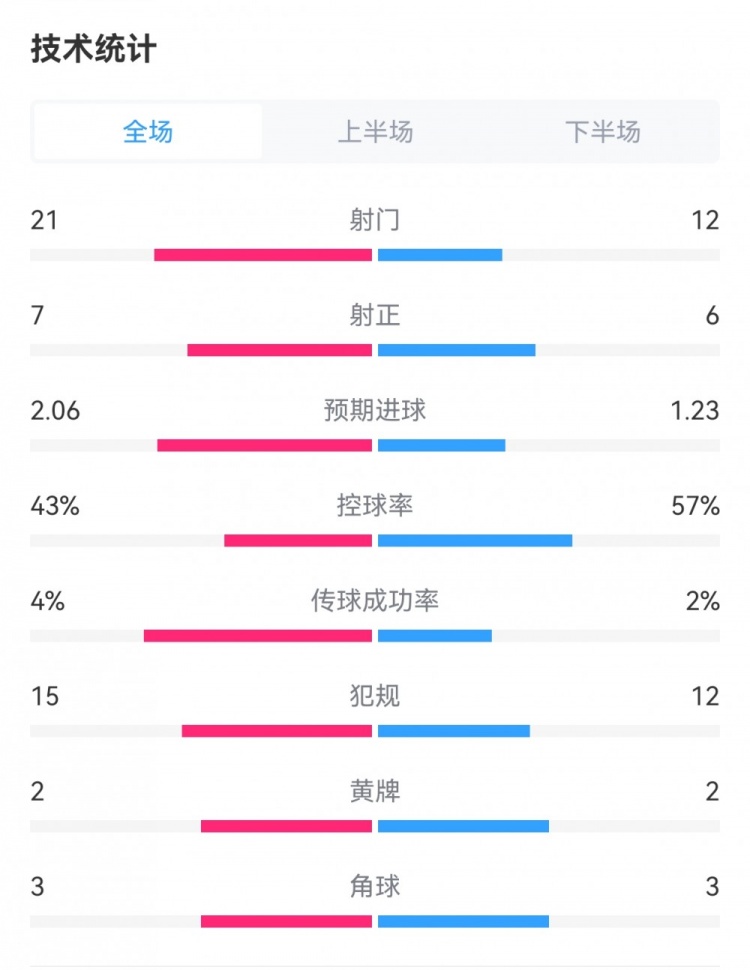Click the 黄牌 stat label
The height and width of the screenshot is (970, 750).
click(x=375, y=792)
